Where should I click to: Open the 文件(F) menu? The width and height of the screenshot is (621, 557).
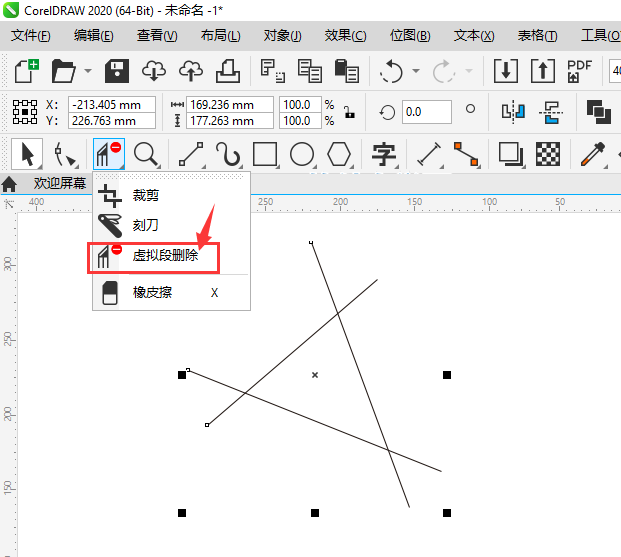[x=30, y=36]
